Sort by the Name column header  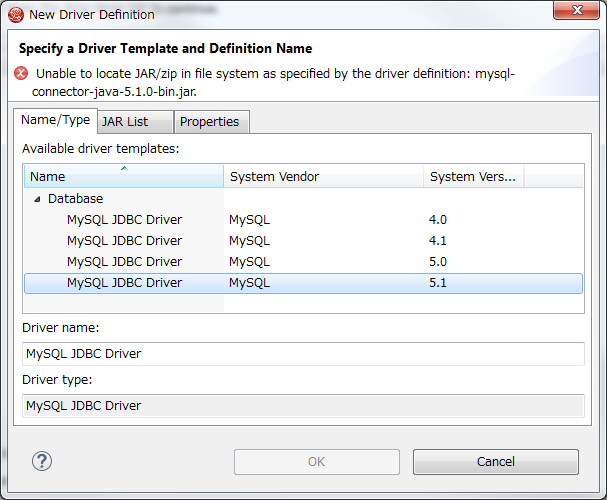124,176
